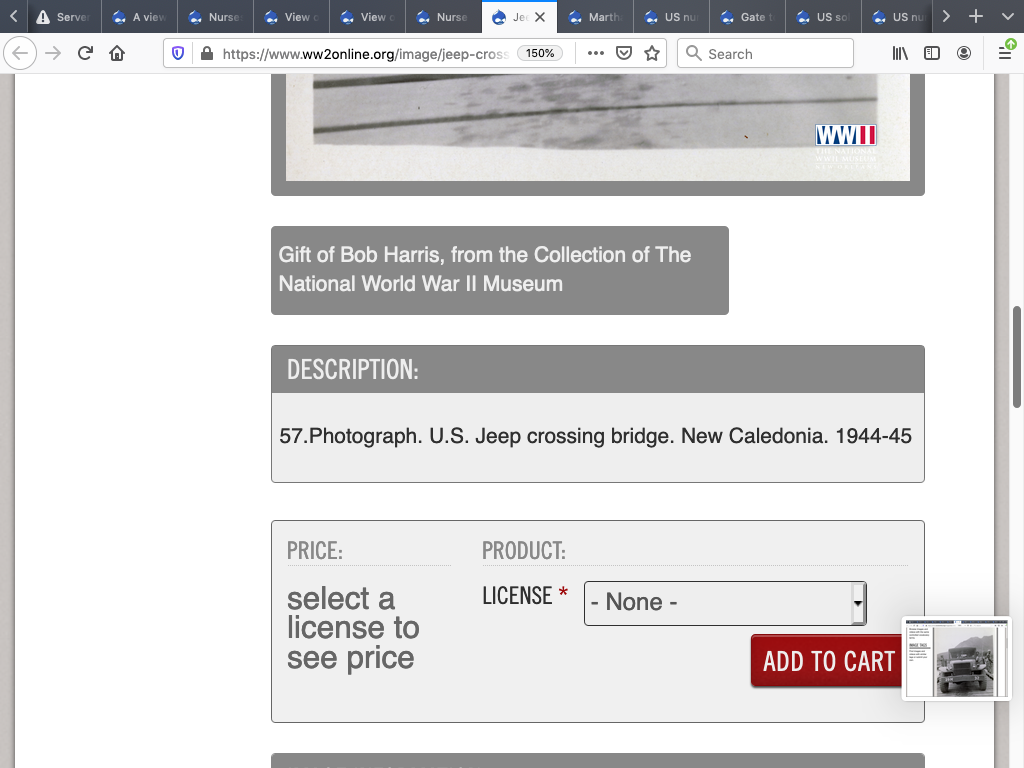Screen dimensions: 1024x768
Task: Reload the current page
Action: pos(85,53)
